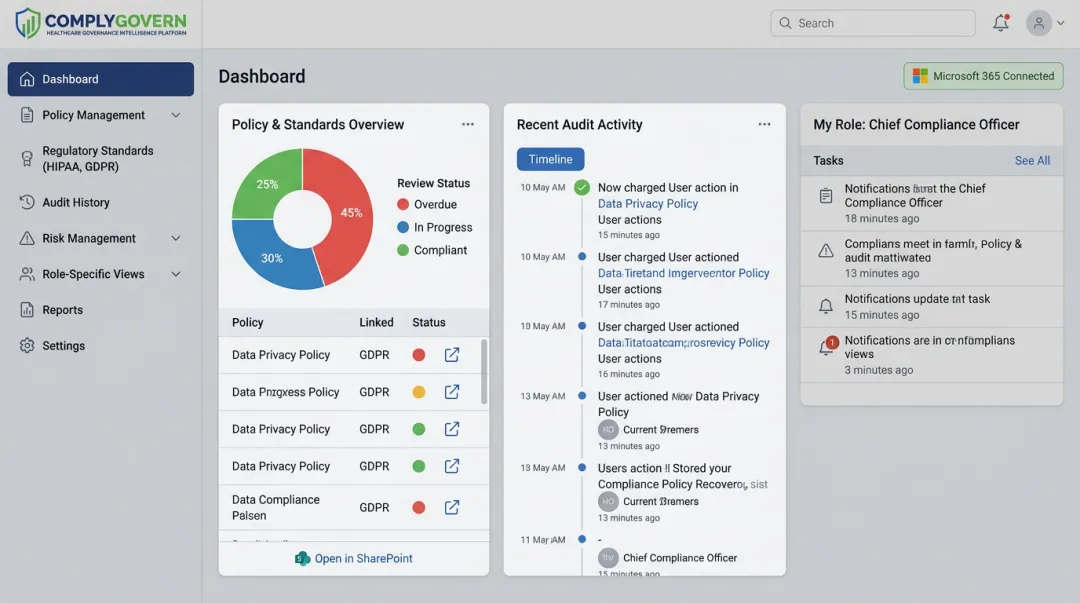Open external link for fourth row's Data Privacy Policy
The height and width of the screenshot is (603, 1080).
point(452,467)
